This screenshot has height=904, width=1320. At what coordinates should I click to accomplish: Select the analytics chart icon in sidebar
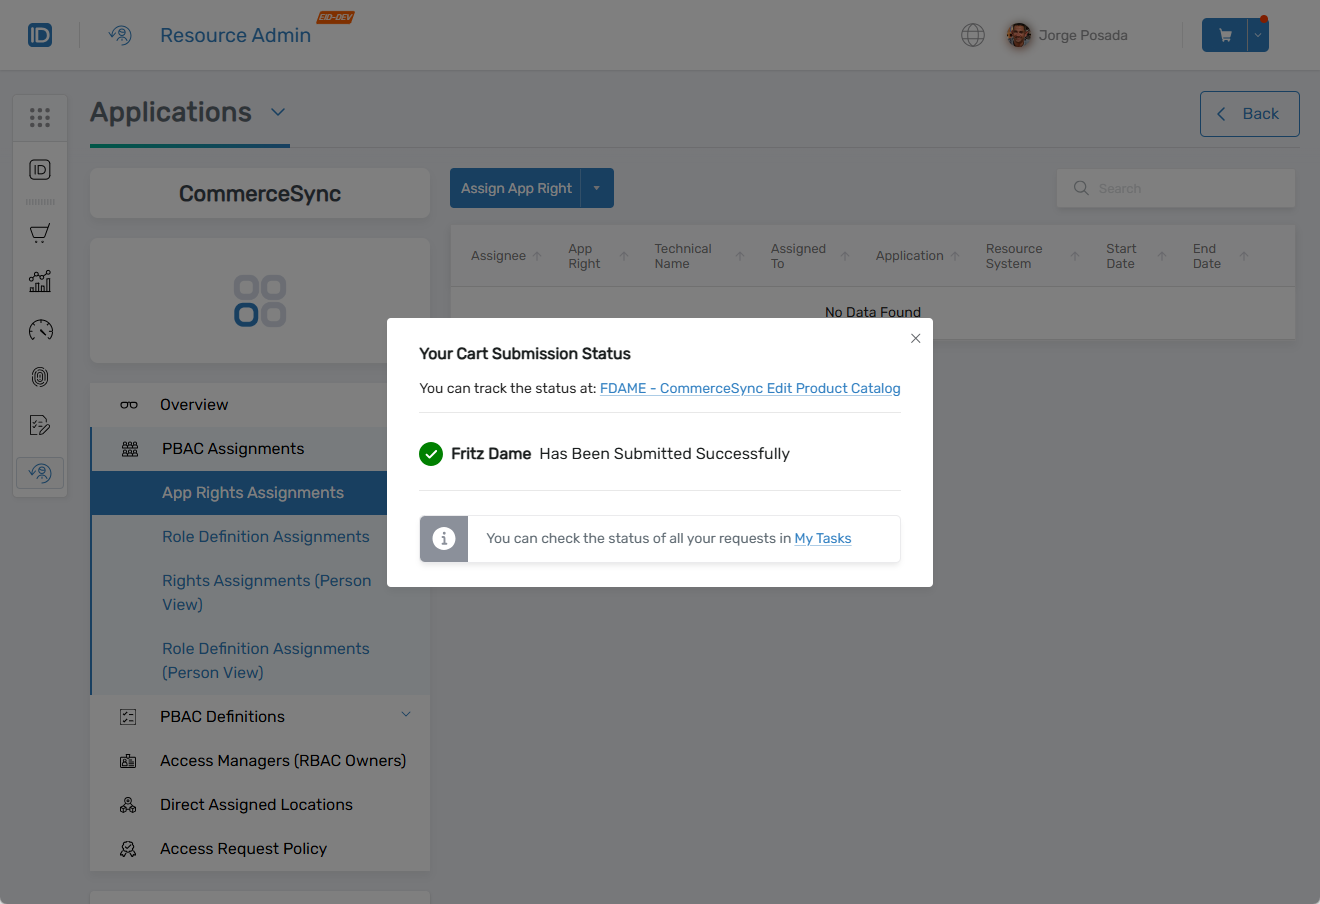(40, 281)
